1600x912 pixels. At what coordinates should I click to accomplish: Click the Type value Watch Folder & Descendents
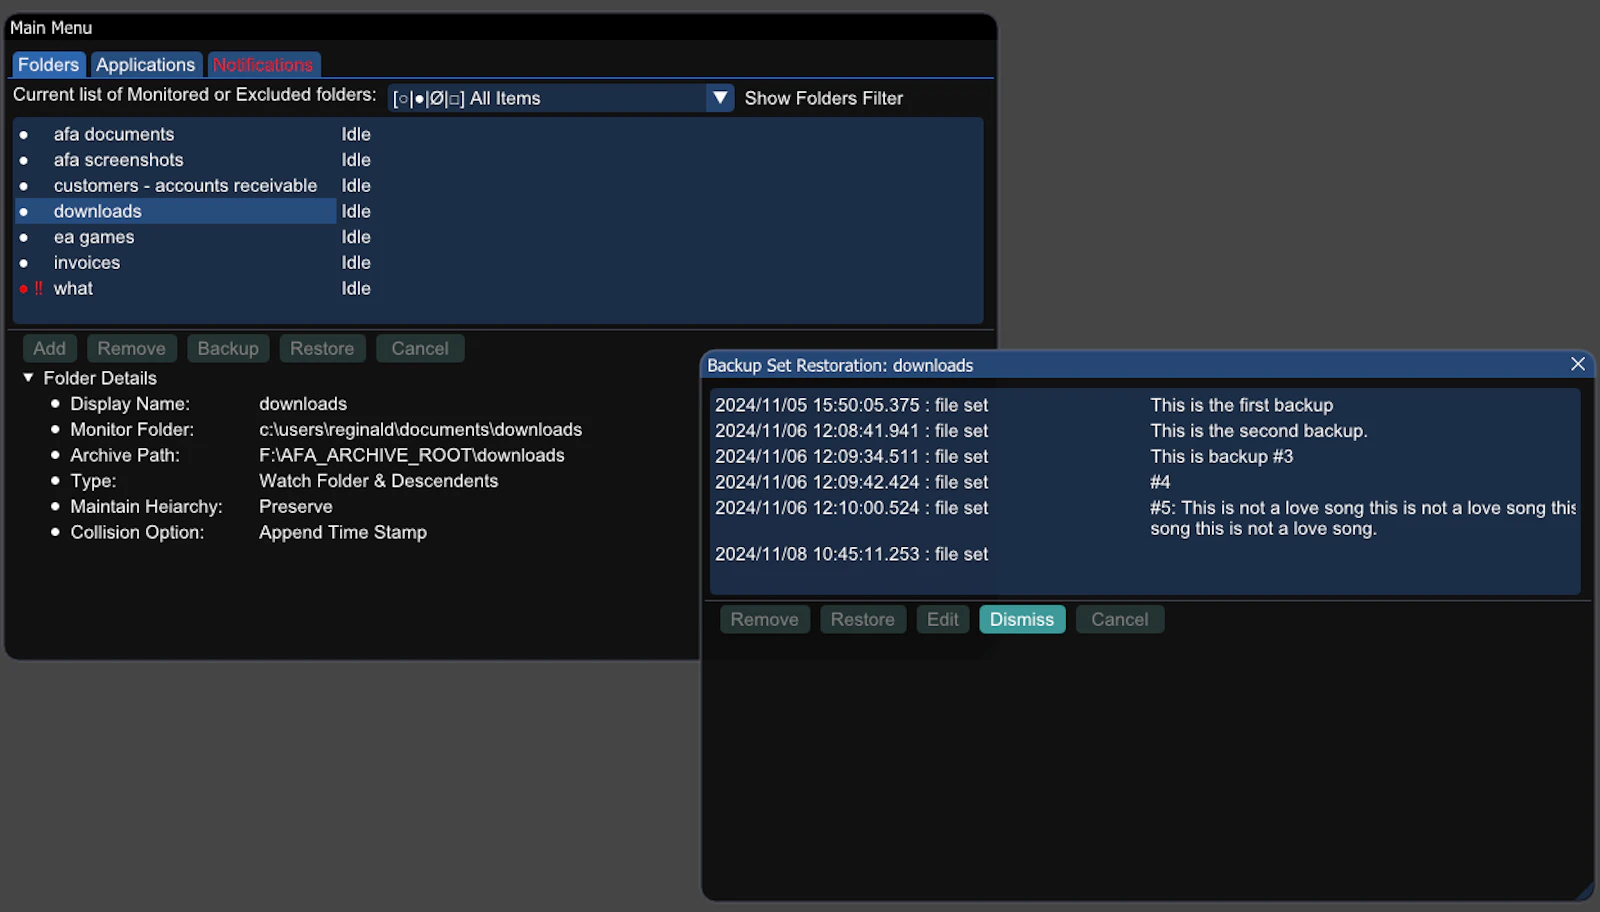click(378, 481)
